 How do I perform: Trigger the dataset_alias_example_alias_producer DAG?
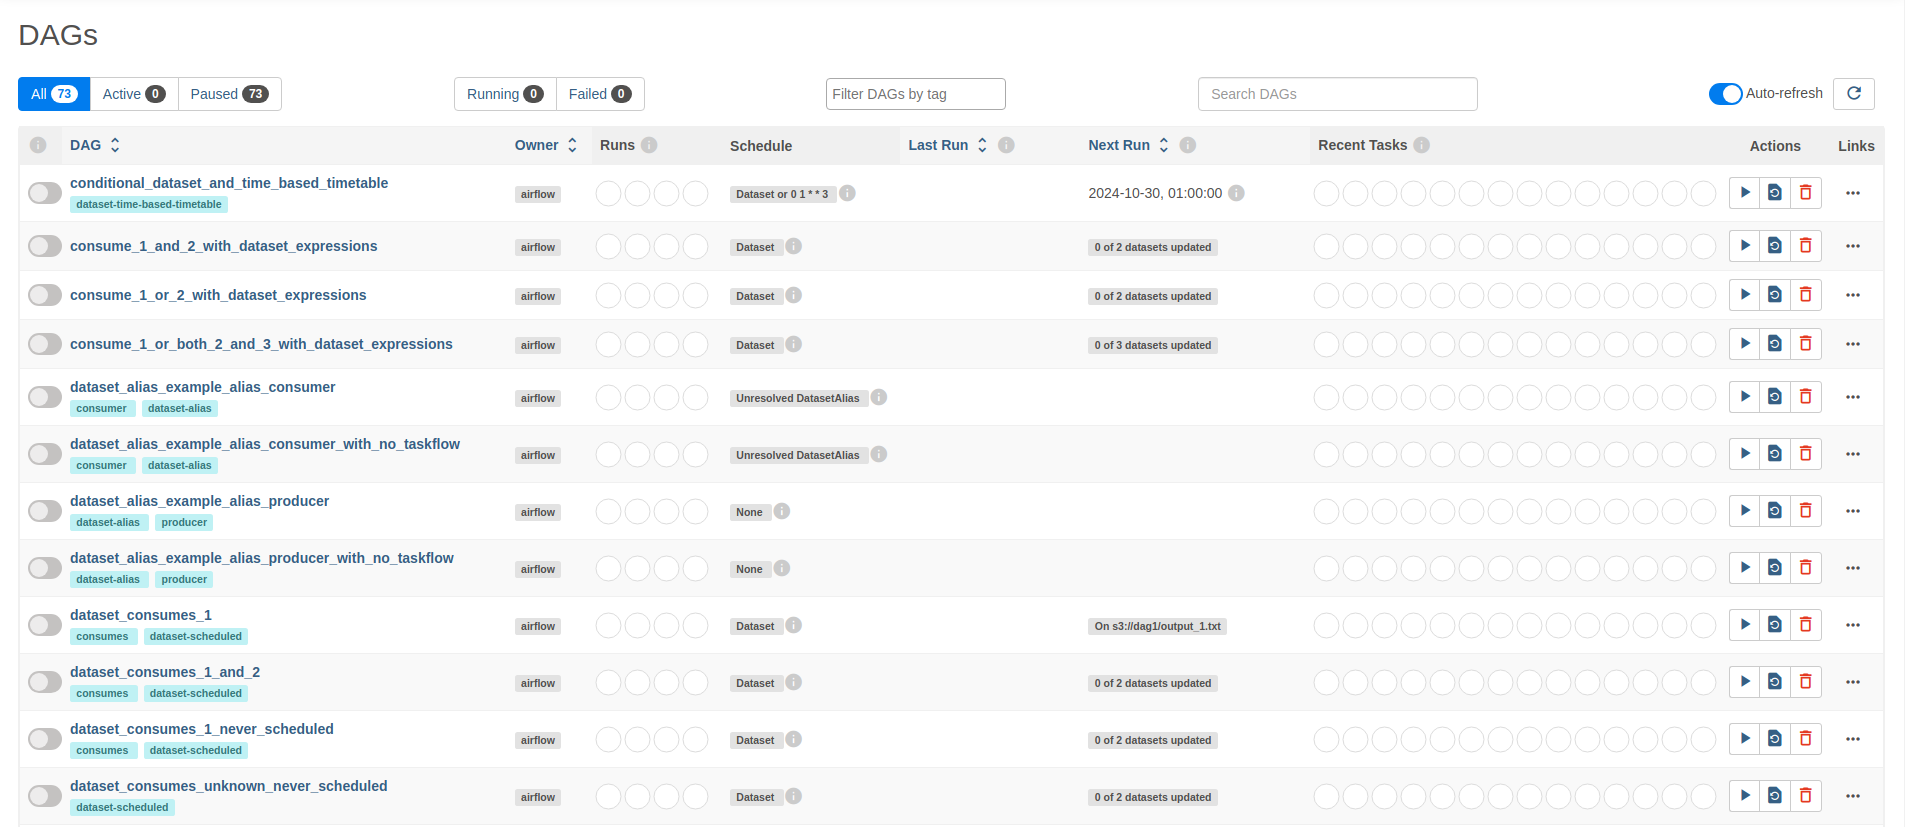[x=1744, y=511]
